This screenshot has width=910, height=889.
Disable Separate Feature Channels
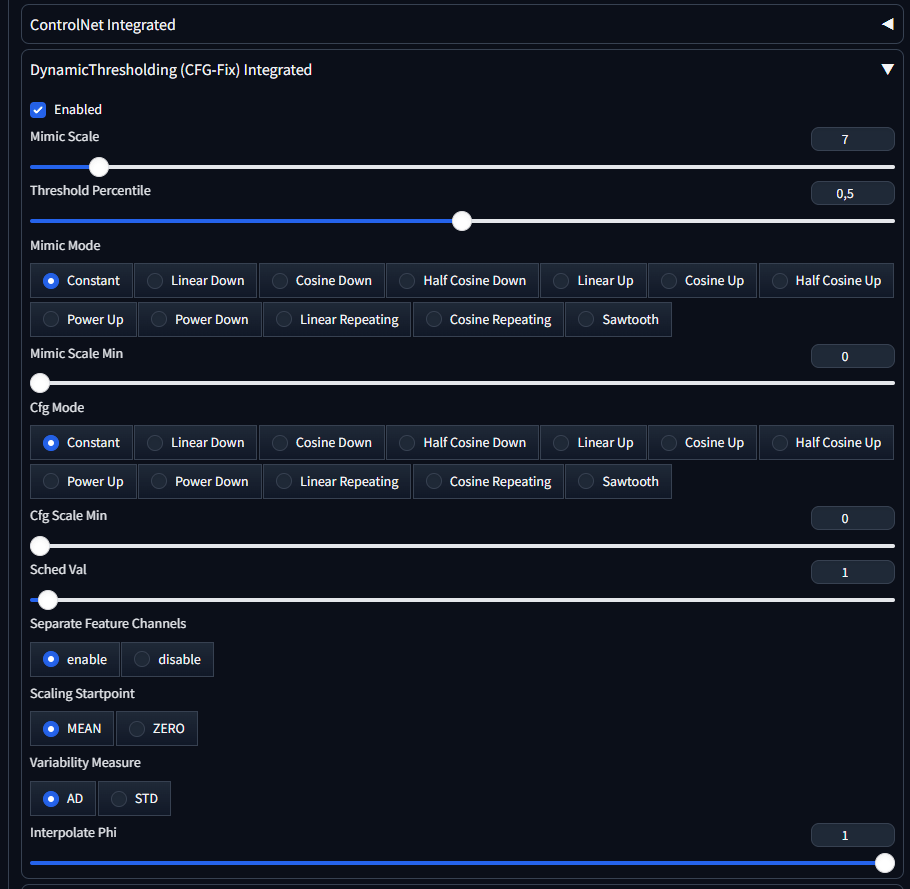pyautogui.click(x=167, y=660)
